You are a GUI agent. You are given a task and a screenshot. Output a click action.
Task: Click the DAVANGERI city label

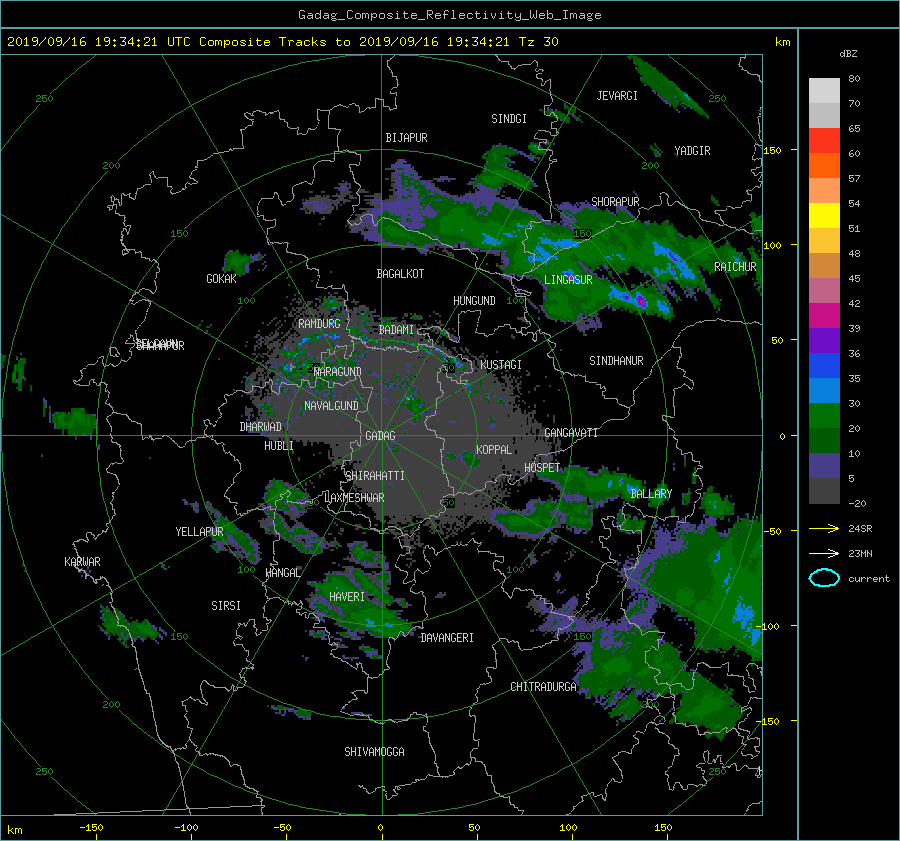(x=447, y=638)
